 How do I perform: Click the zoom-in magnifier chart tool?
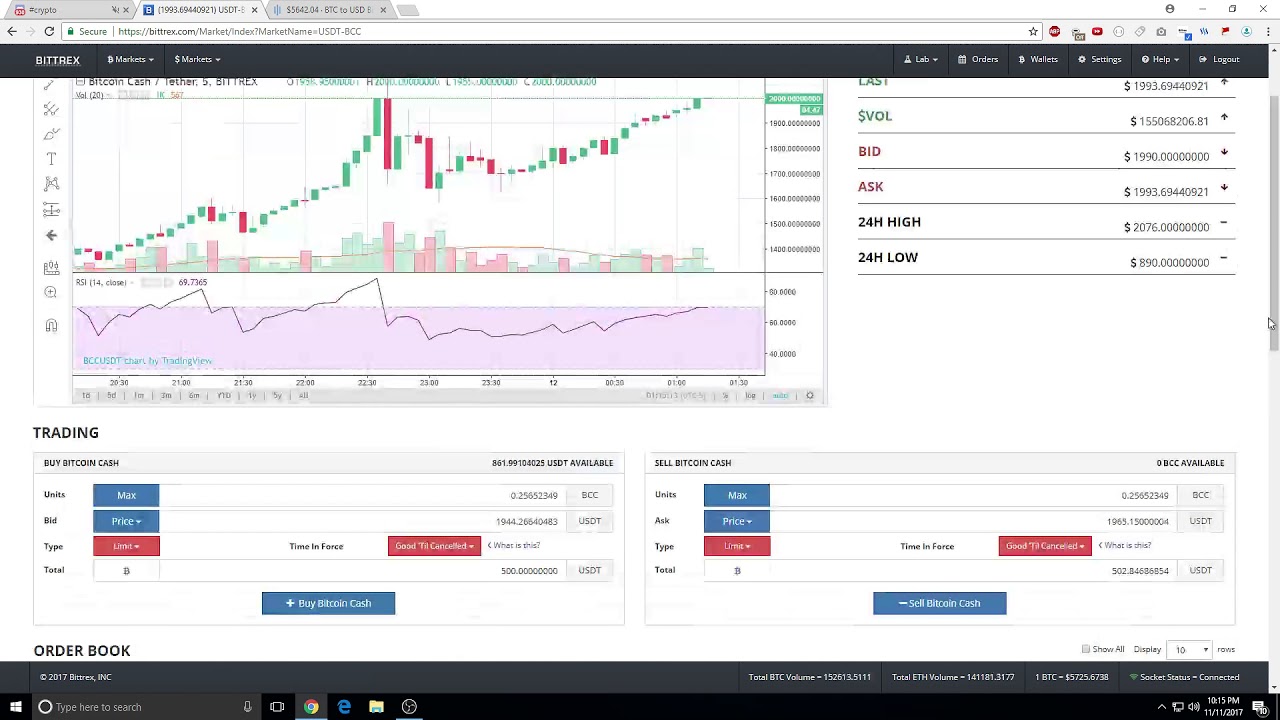click(51, 292)
